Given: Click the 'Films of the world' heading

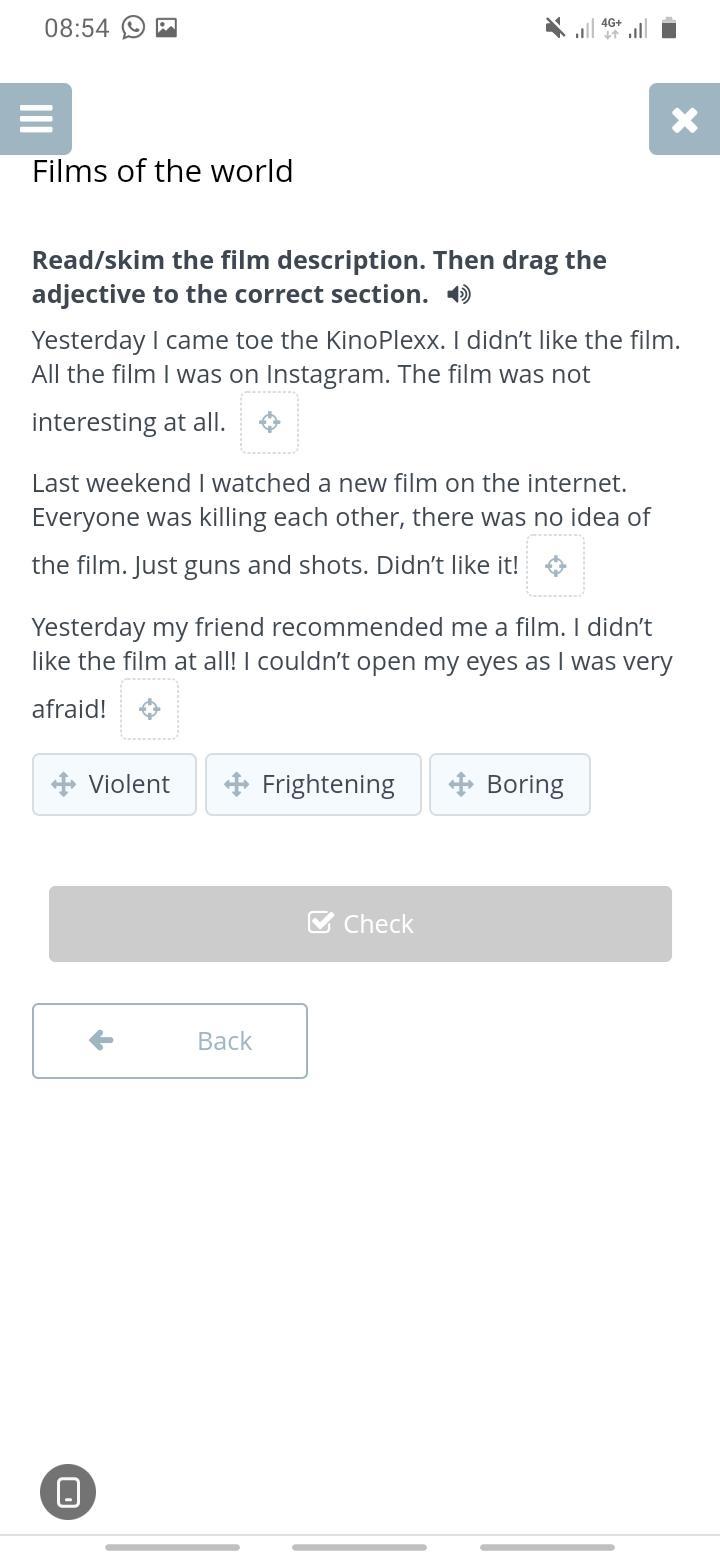Looking at the screenshot, I should click(163, 171).
